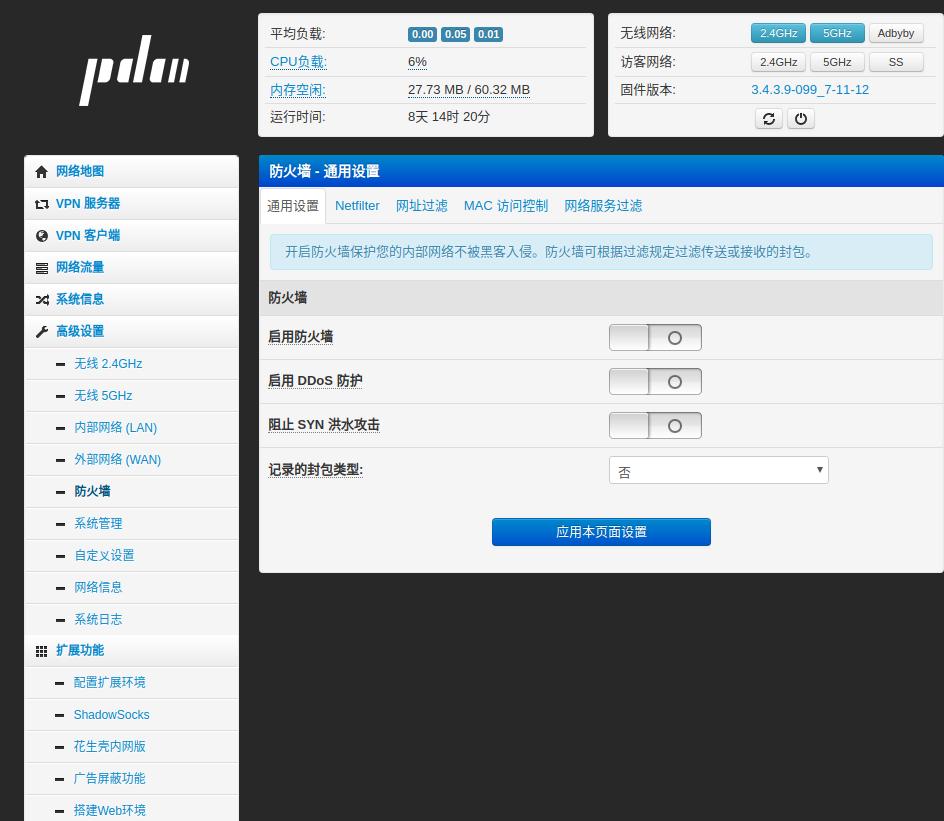Click the 记录的封包类型 label text
The image size is (944, 821).
(315, 470)
